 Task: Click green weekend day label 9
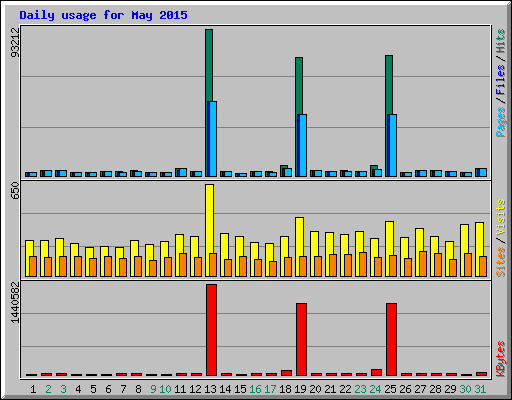click(x=153, y=389)
